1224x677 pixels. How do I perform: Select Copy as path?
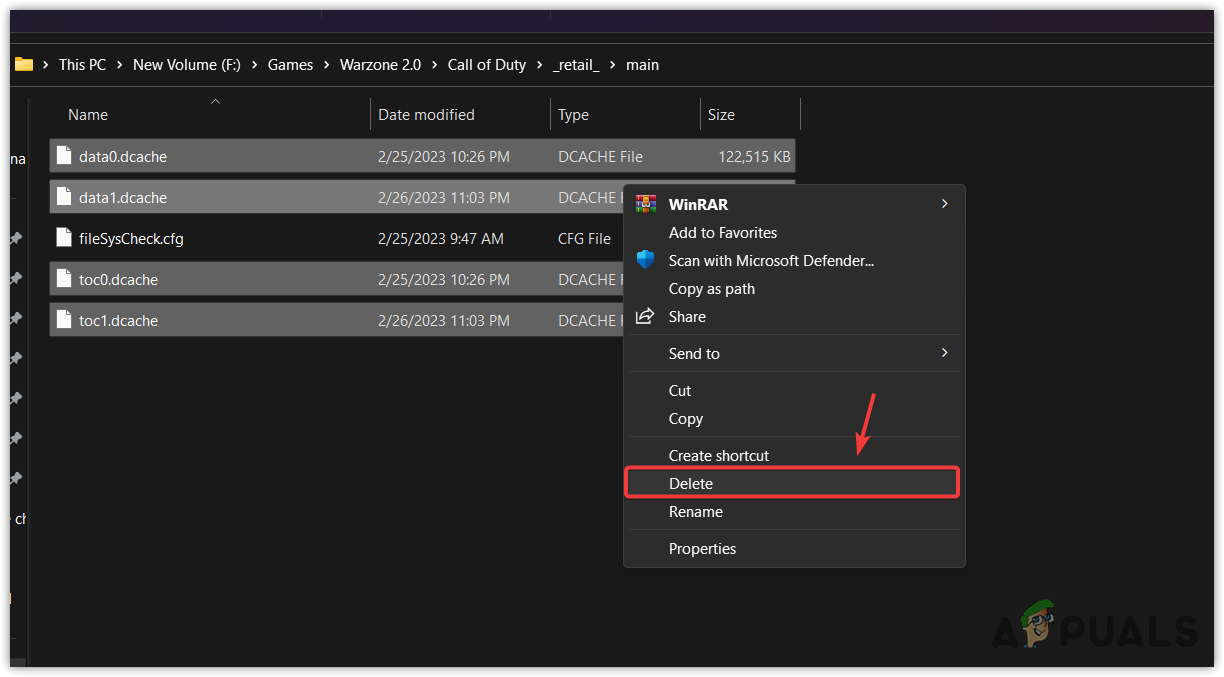click(x=710, y=288)
